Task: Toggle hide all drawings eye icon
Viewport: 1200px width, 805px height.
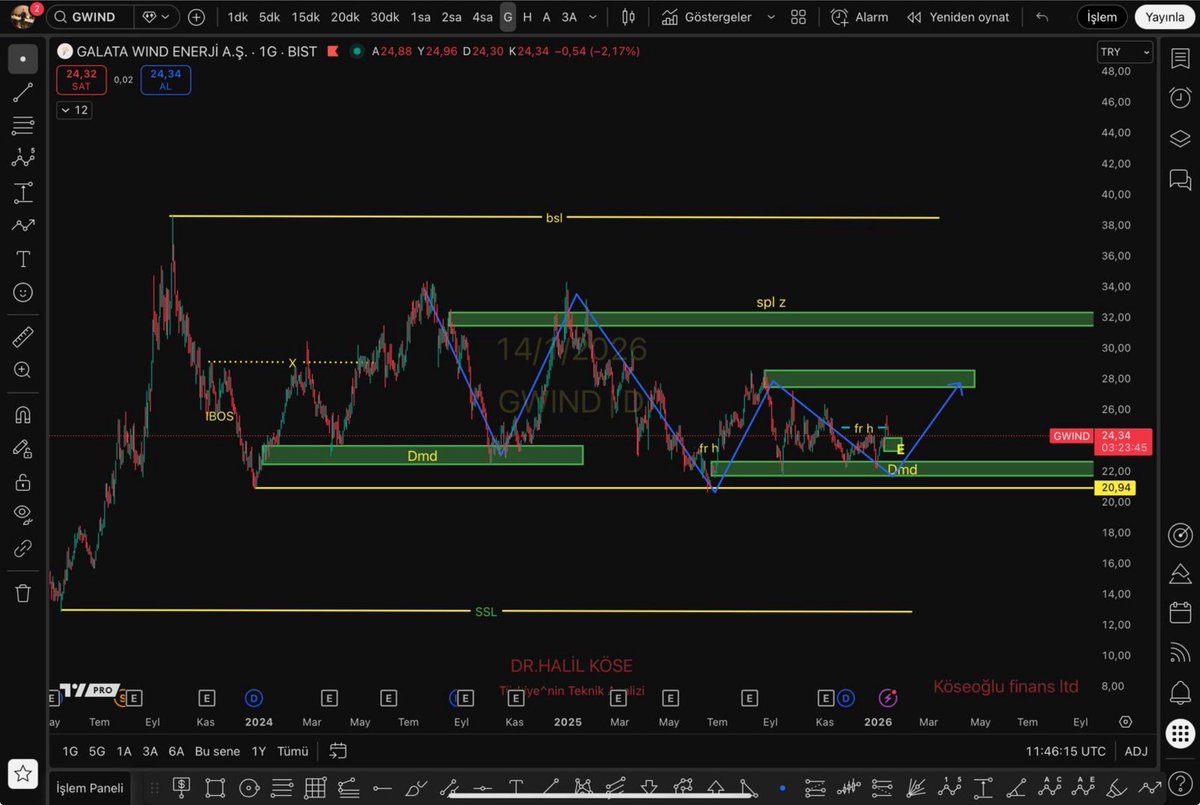Action: (22, 515)
